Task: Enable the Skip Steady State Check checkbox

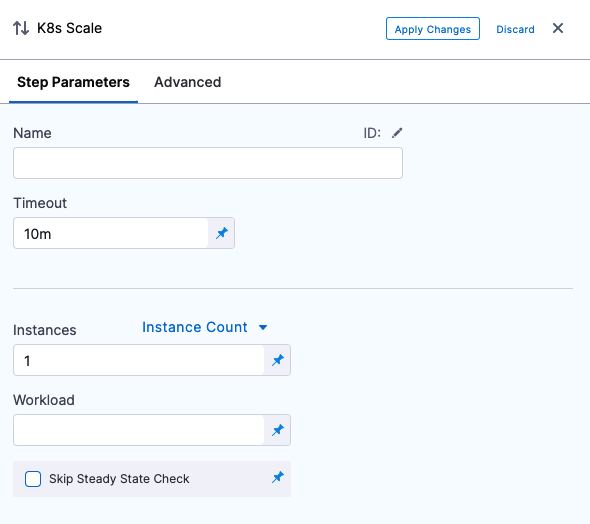Action: pyautogui.click(x=33, y=479)
